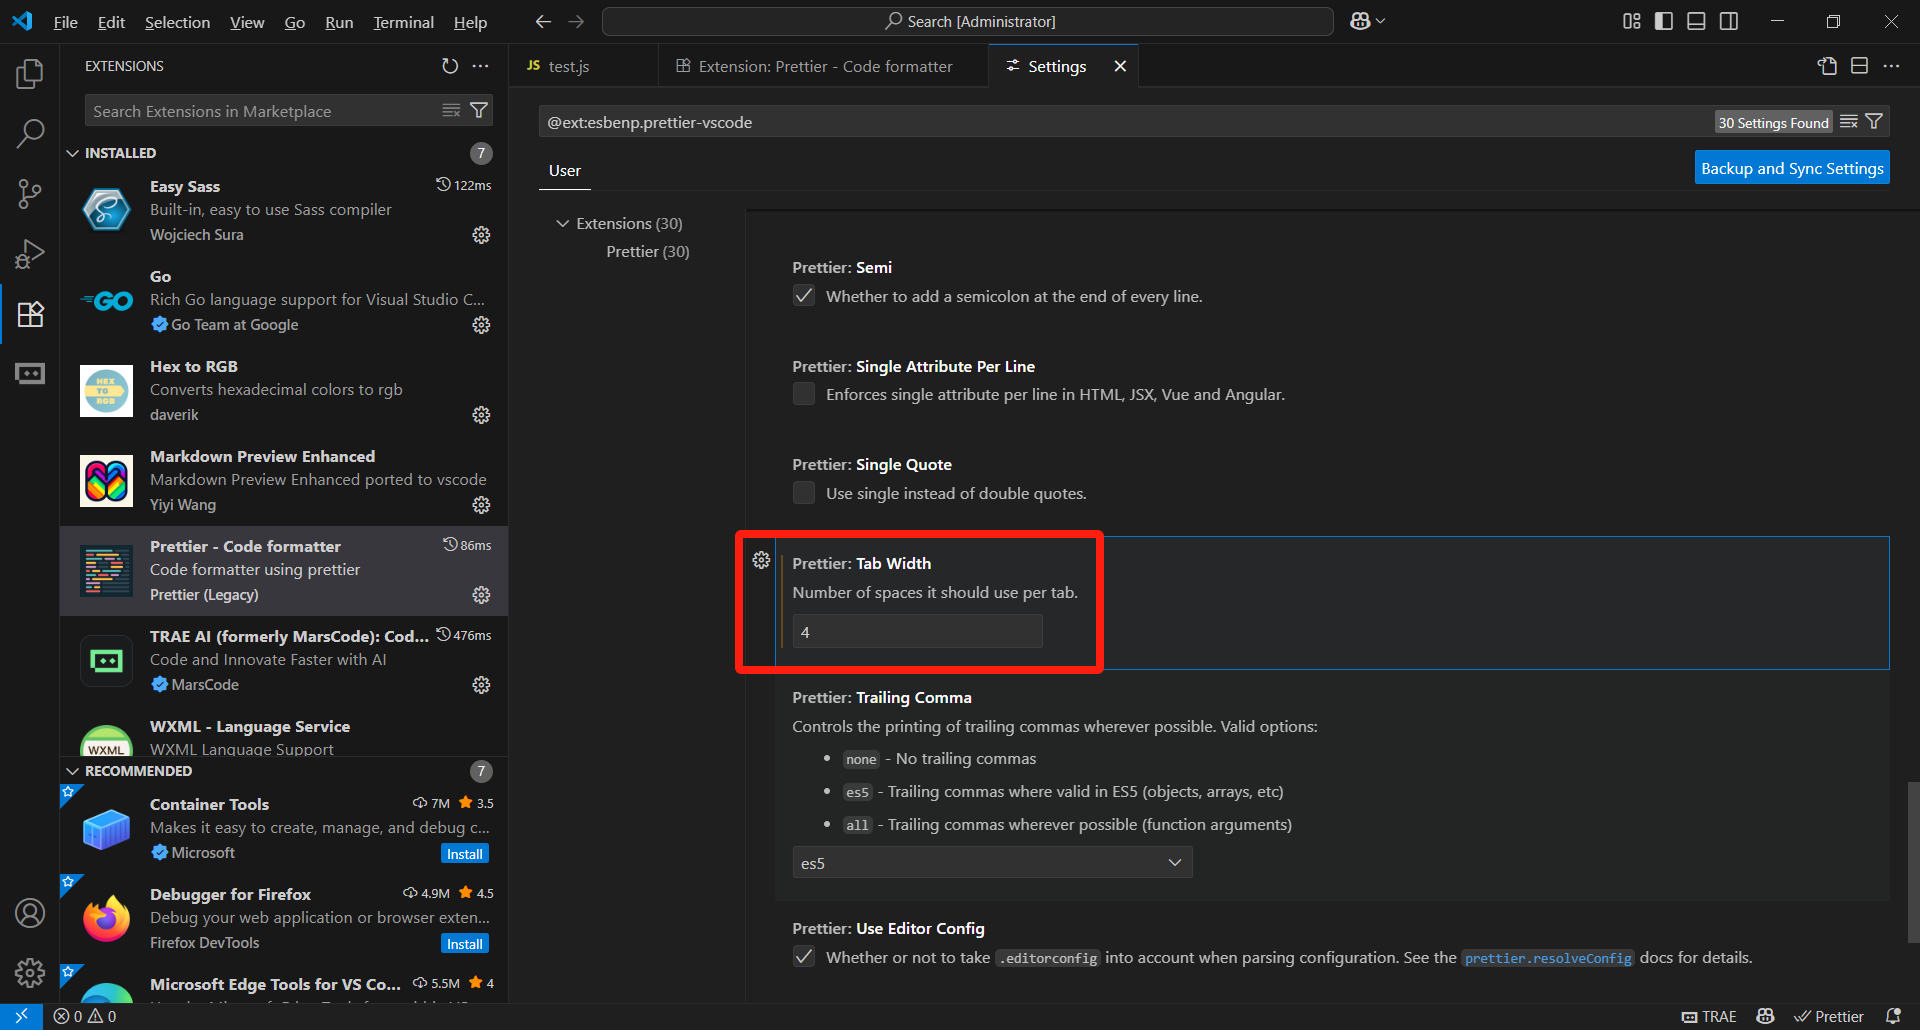Manage Hex to RGB extension gear
This screenshot has width=1920, height=1030.
click(481, 415)
